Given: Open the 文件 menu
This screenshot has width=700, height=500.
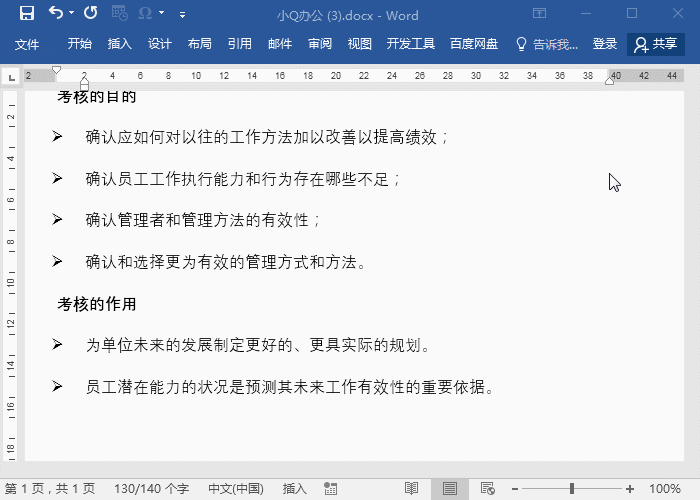Looking at the screenshot, I should click(x=27, y=44).
